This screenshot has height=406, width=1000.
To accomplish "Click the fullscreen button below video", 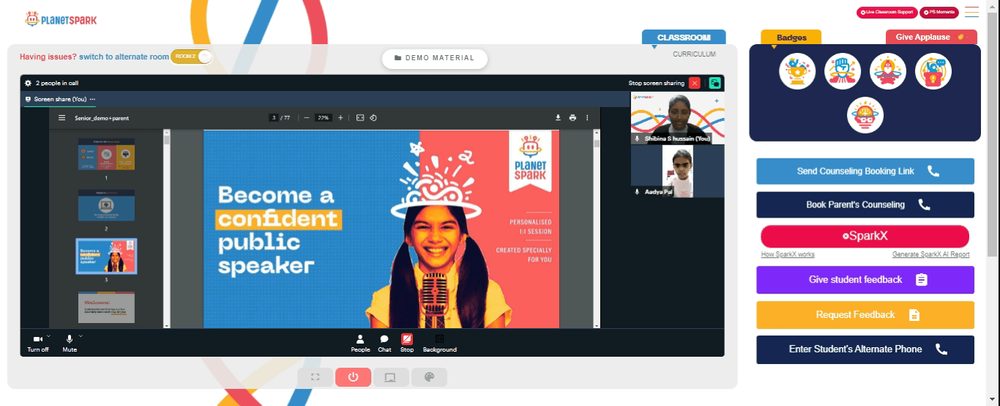I will coord(315,377).
